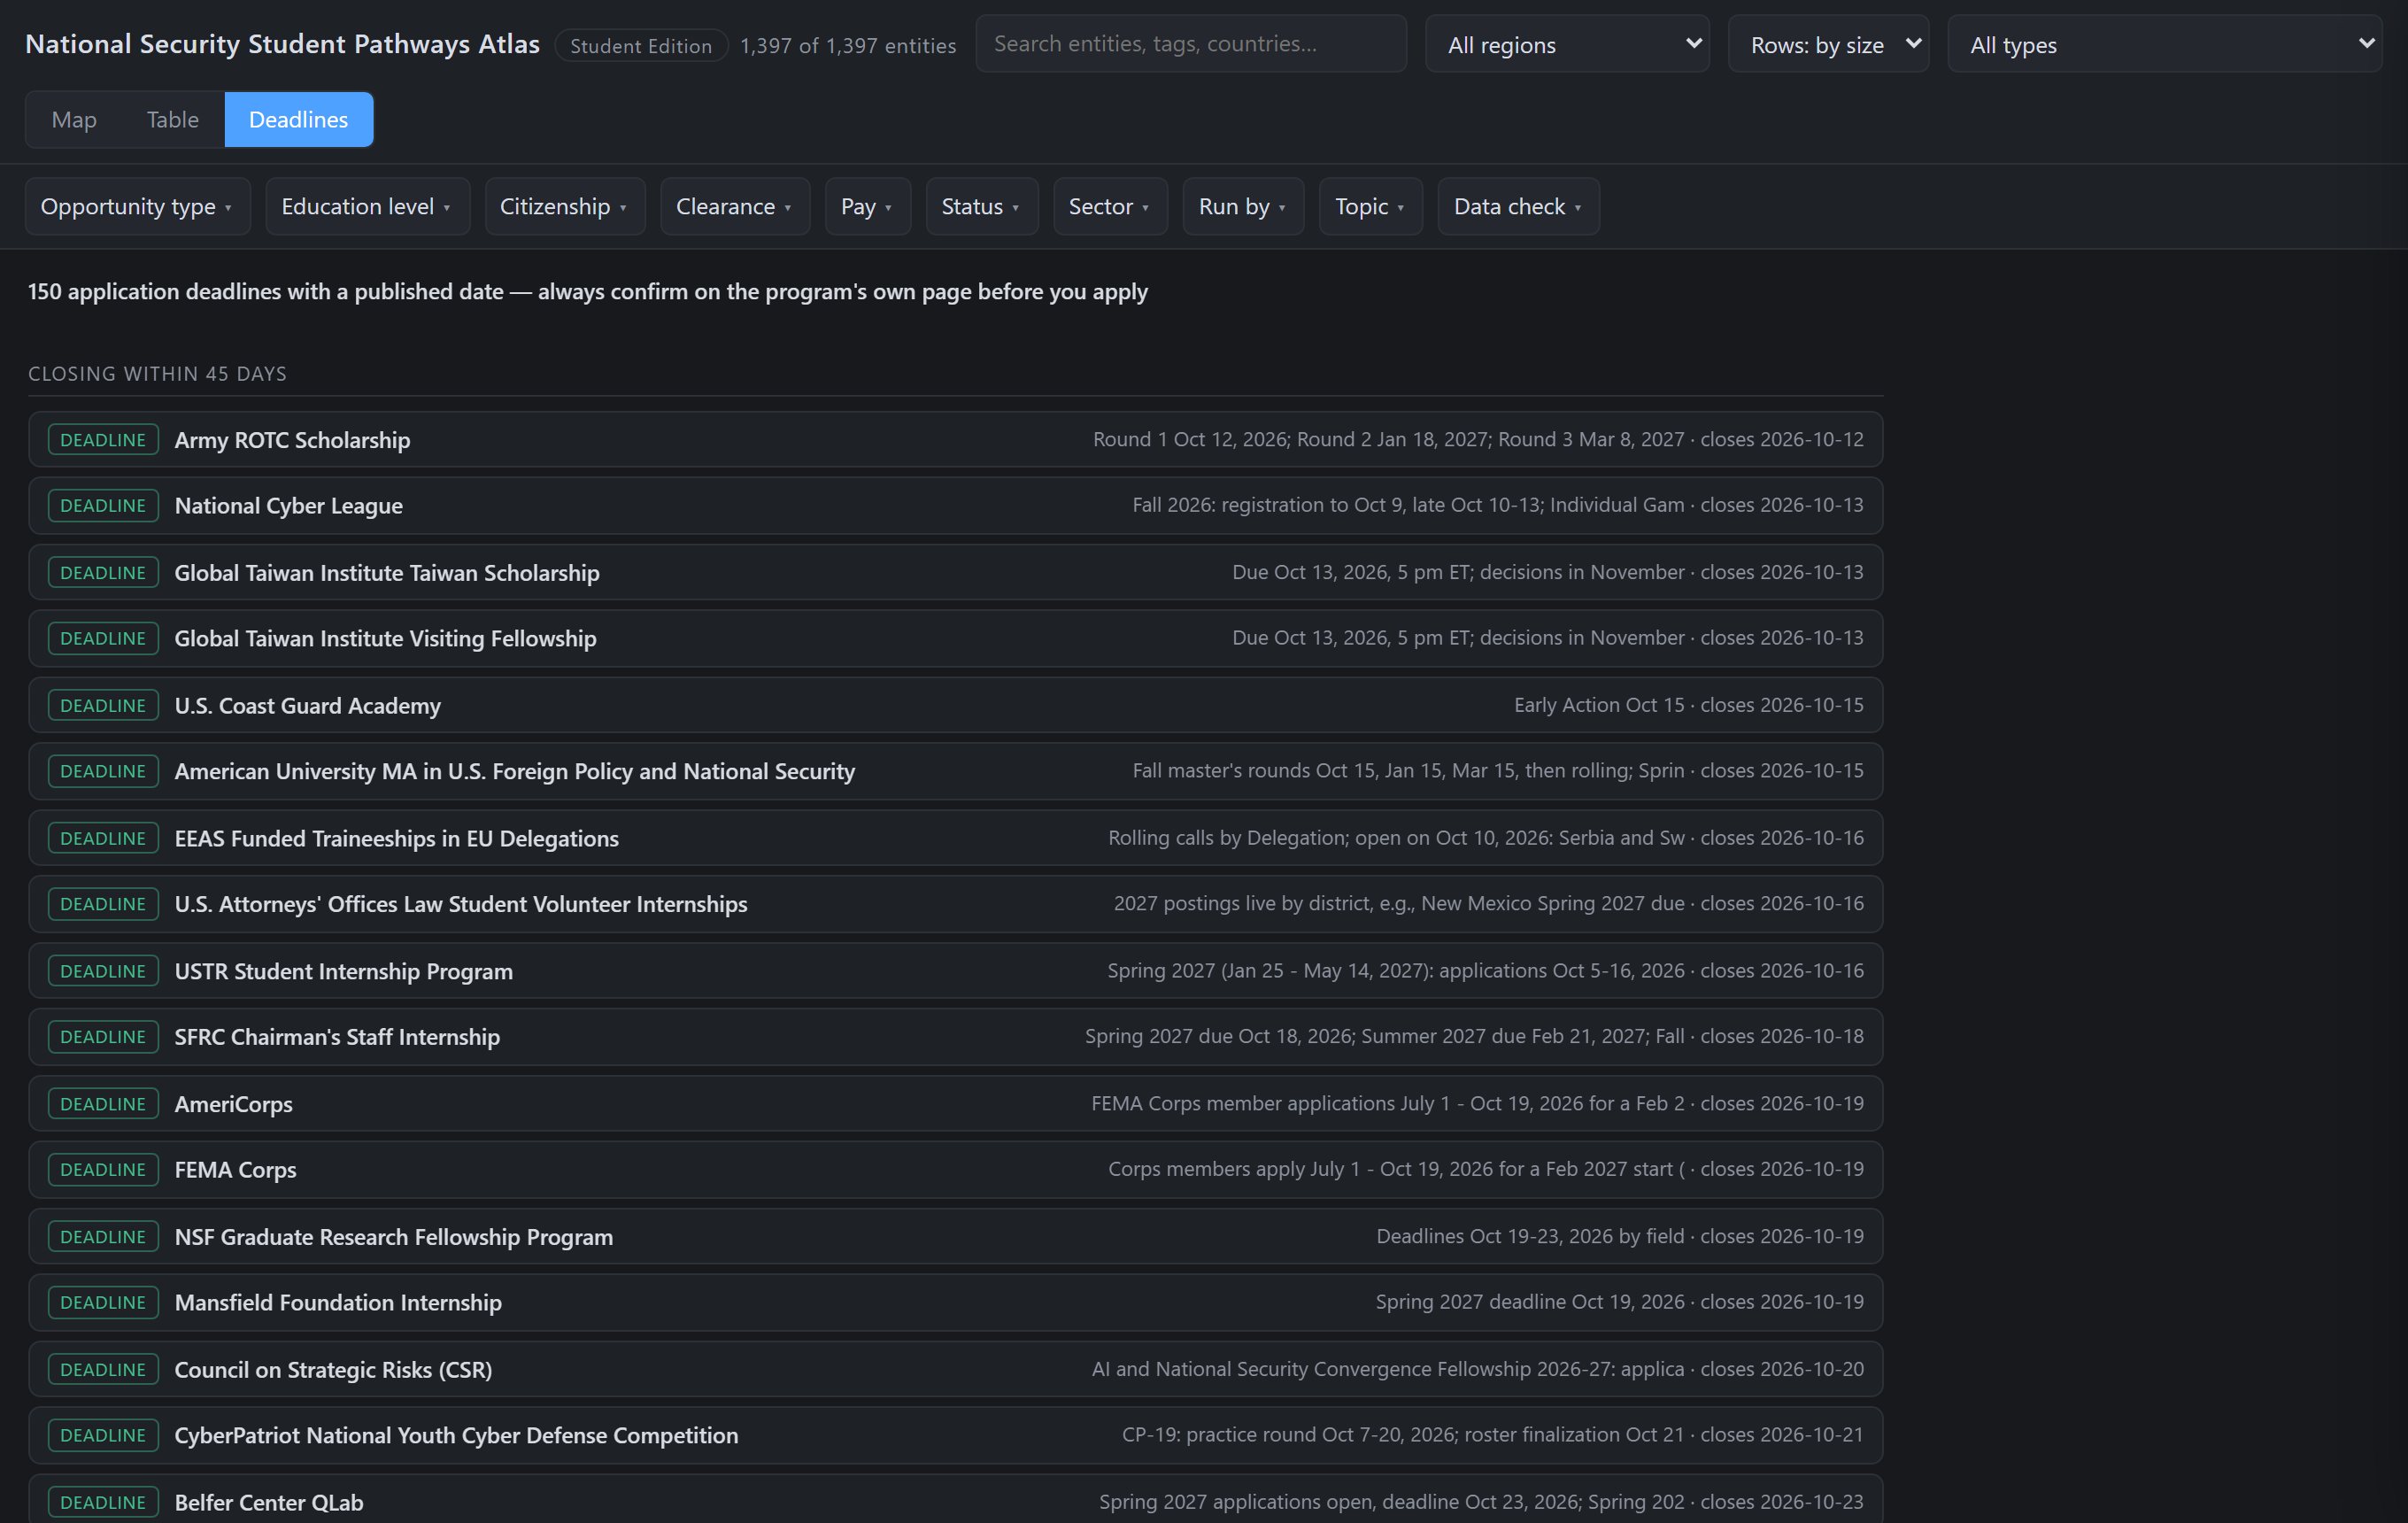Open Global Taiwan Institute Visiting Fellowship row
Screen dimensions: 2408x1523
coord(955,639)
